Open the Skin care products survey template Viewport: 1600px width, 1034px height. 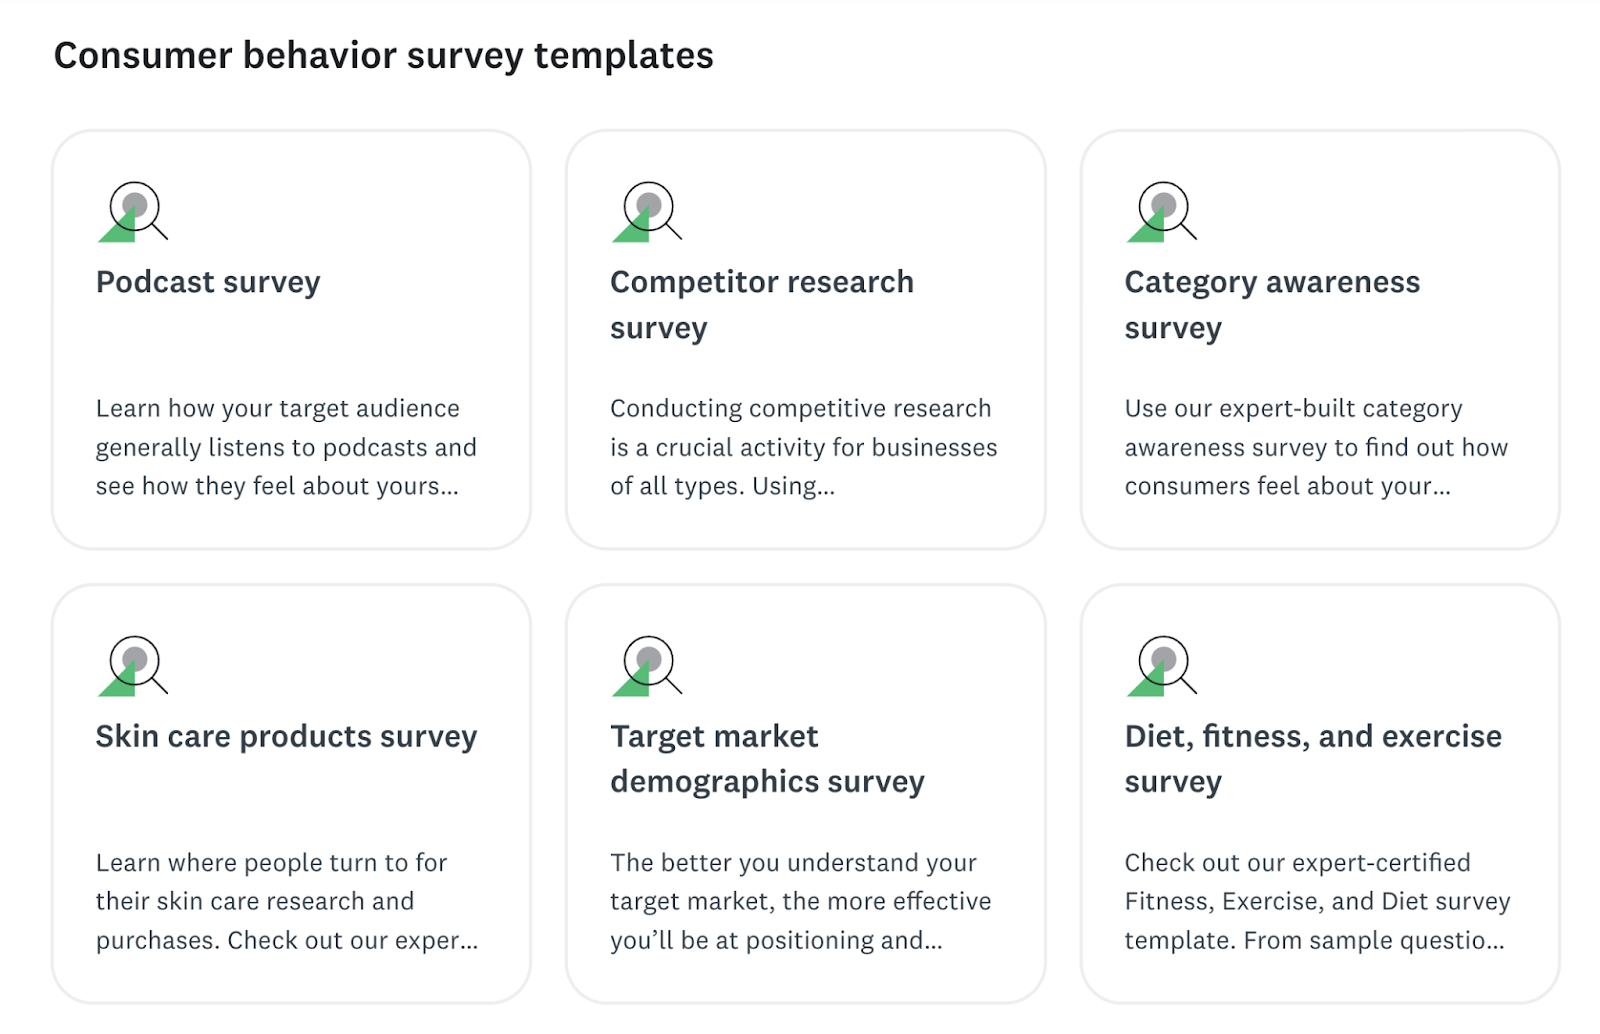coord(287,736)
